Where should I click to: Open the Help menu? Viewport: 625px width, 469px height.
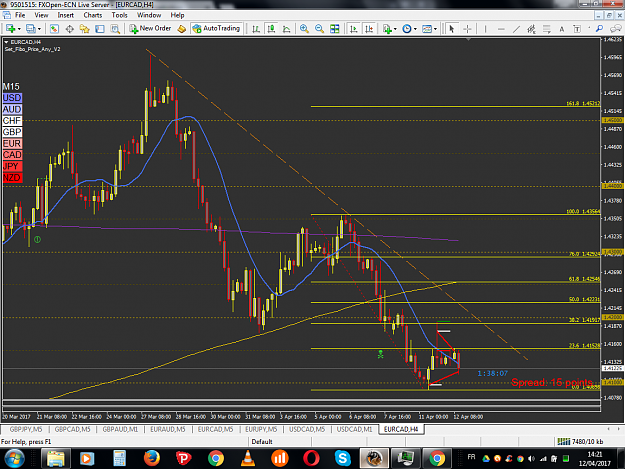point(177,15)
